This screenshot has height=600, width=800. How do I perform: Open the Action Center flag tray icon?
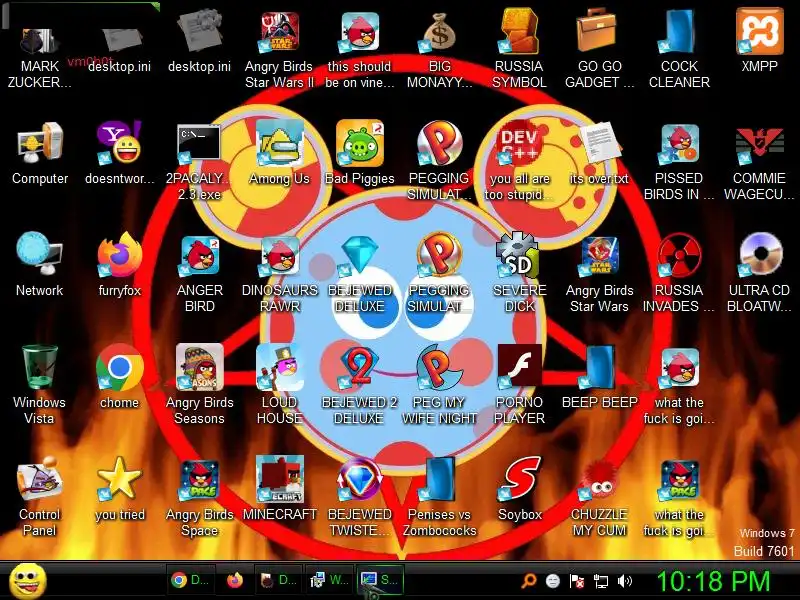[577, 581]
